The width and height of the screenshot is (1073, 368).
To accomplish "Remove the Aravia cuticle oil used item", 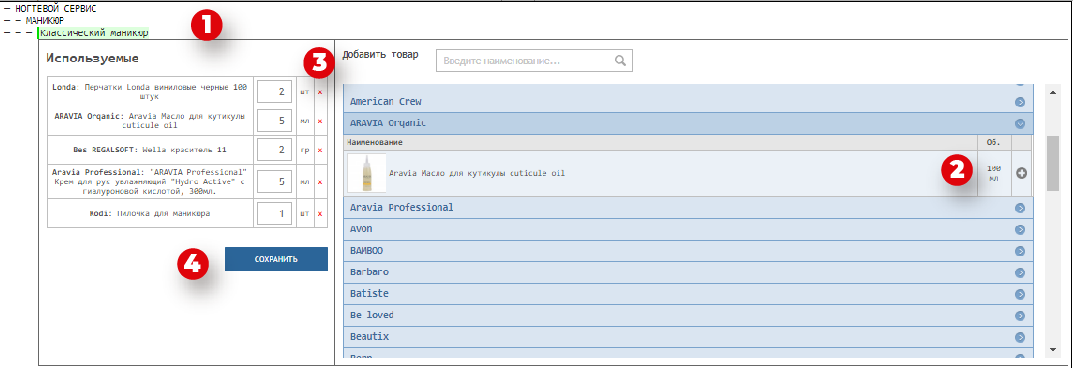I will pos(320,121).
